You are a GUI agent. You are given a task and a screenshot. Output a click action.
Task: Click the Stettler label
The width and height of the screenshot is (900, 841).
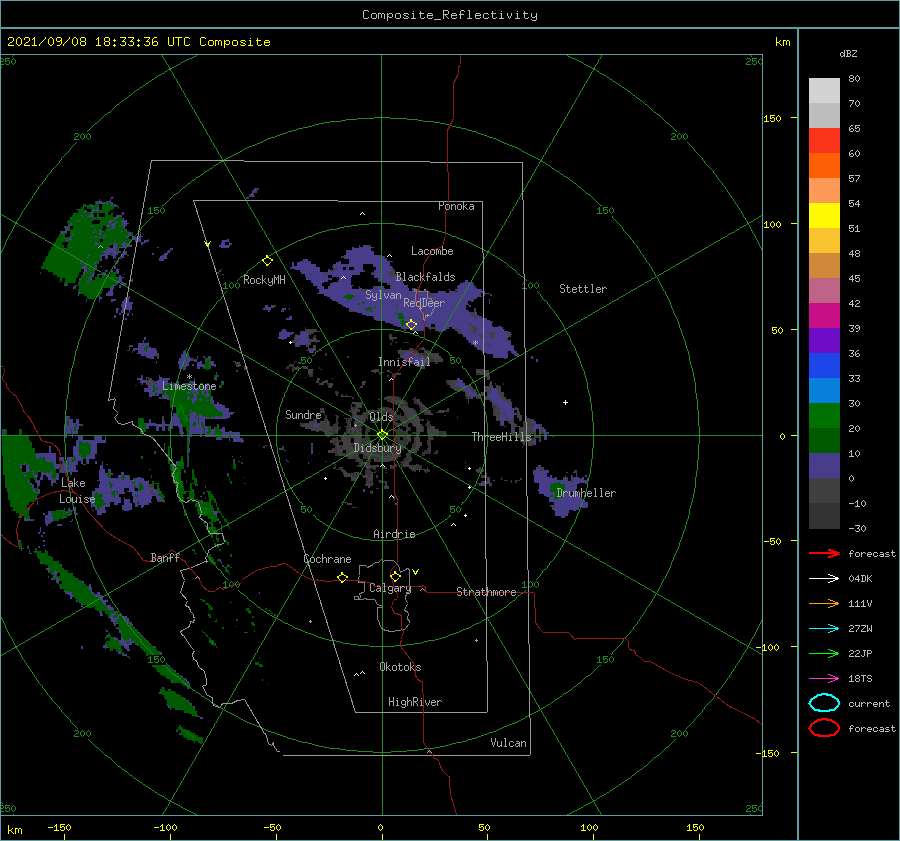pyautogui.click(x=583, y=289)
